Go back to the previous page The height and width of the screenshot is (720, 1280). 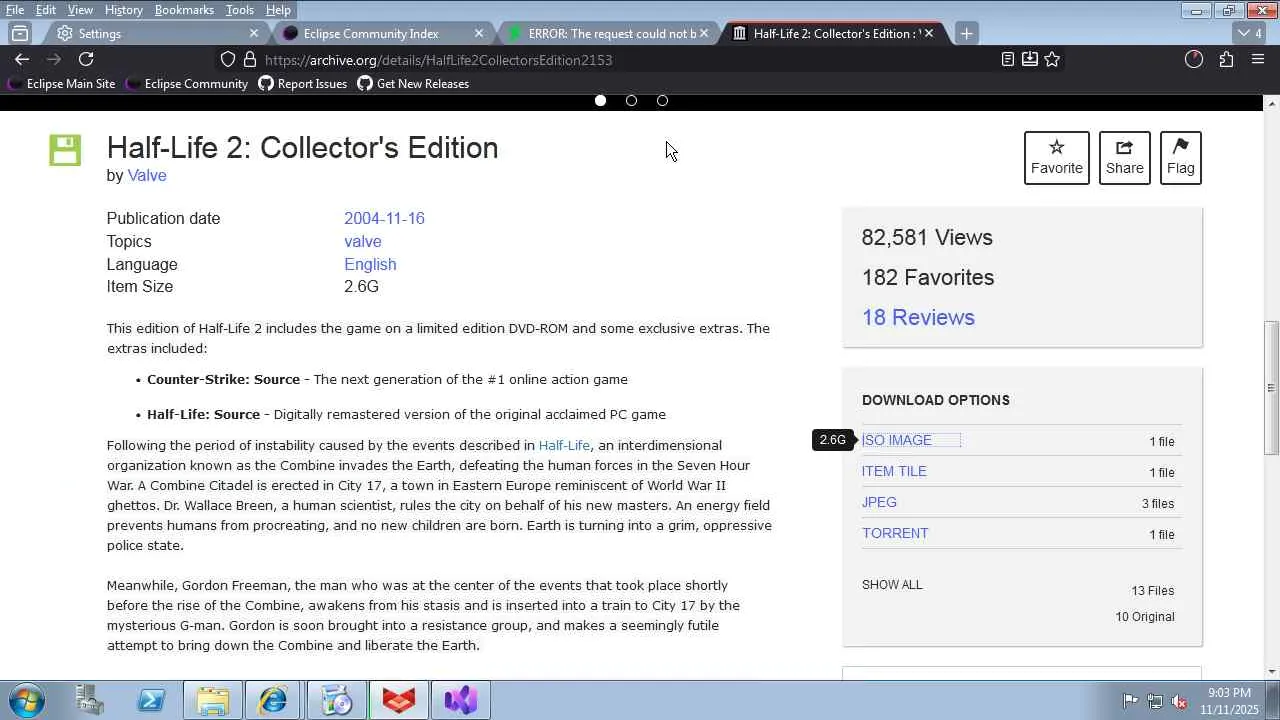(22, 60)
